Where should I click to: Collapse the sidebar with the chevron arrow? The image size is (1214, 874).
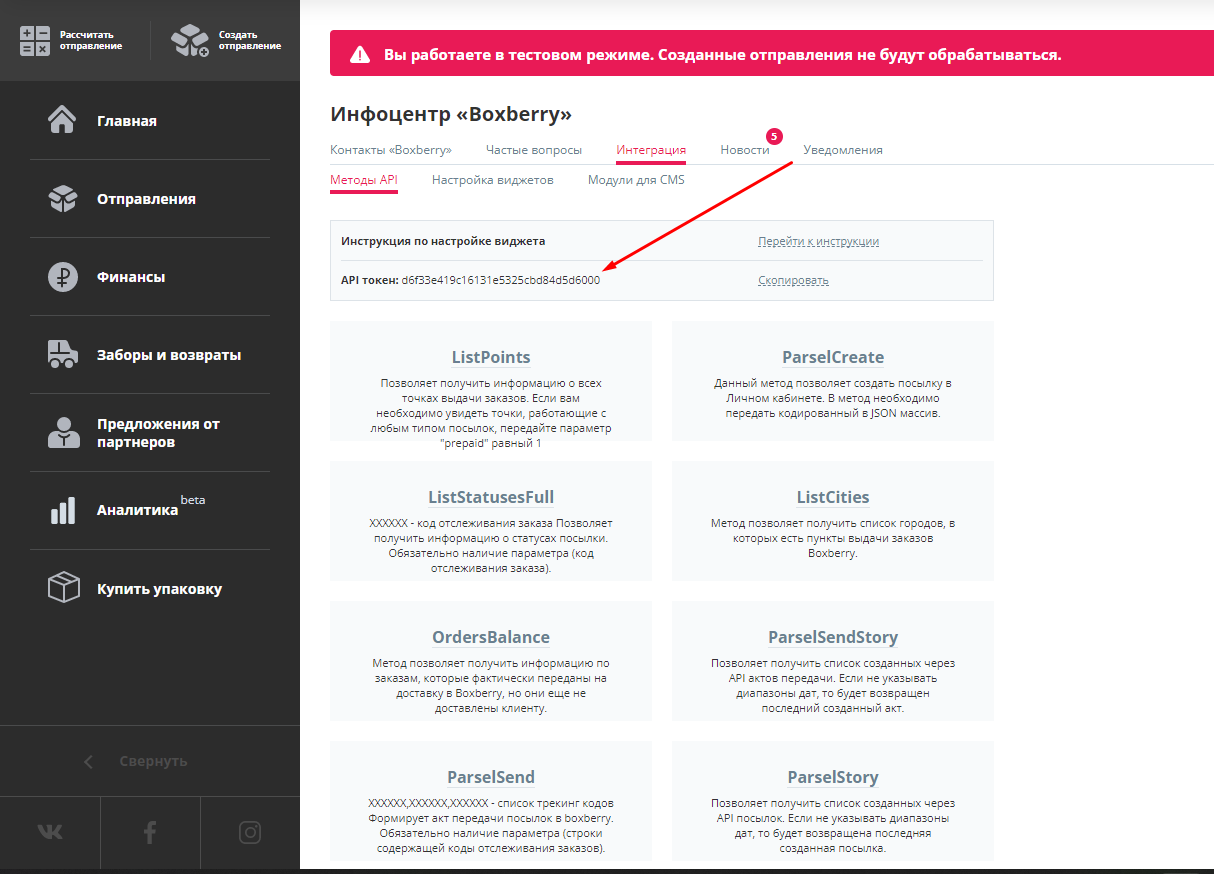(88, 762)
